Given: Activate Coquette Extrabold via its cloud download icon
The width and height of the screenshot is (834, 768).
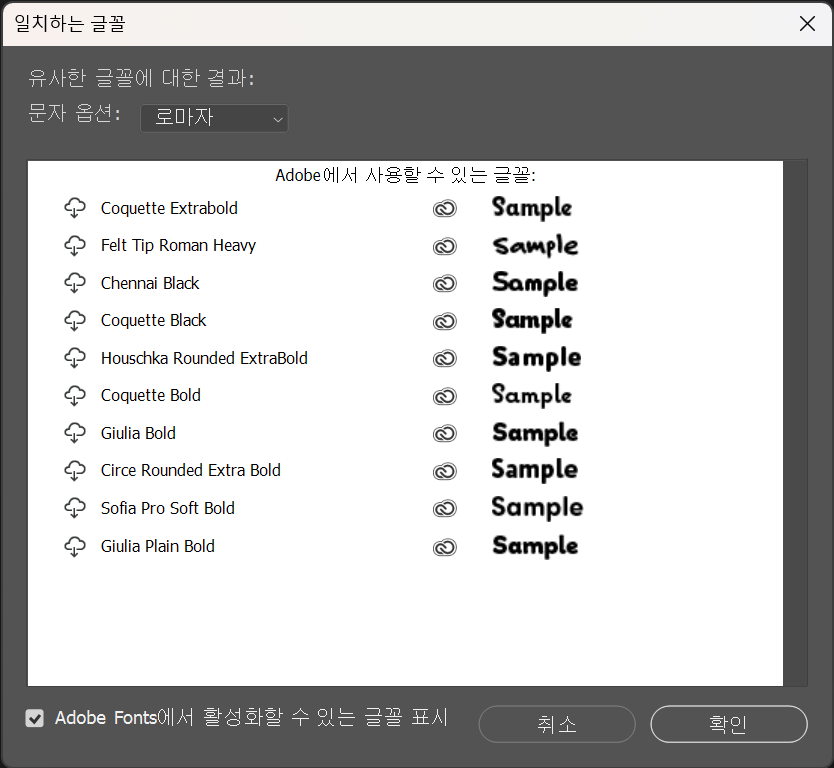Looking at the screenshot, I should [74, 208].
